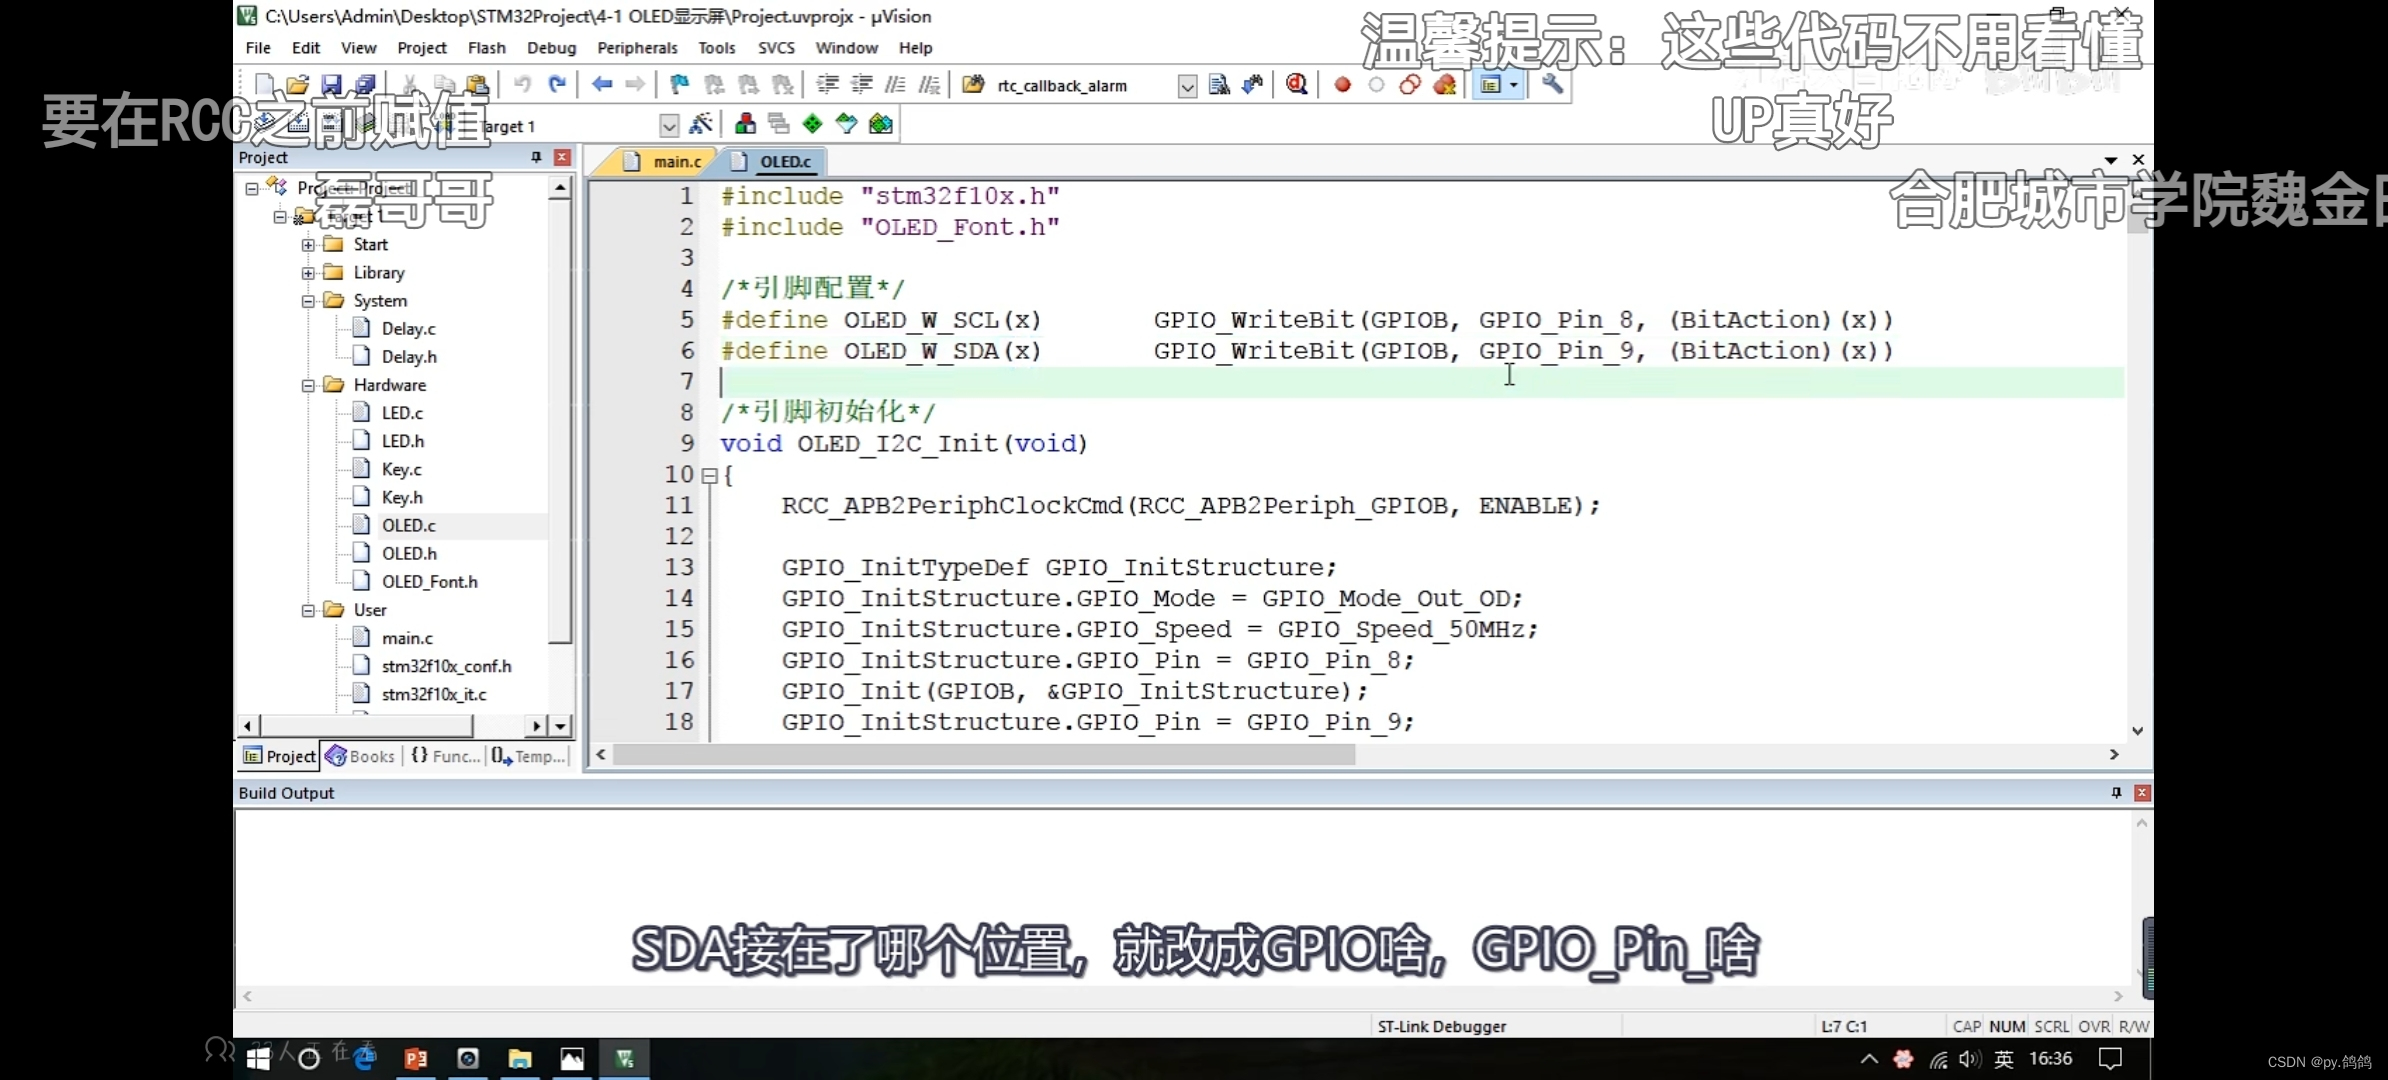
Task: Unindent selected lines icon
Action: (x=862, y=85)
